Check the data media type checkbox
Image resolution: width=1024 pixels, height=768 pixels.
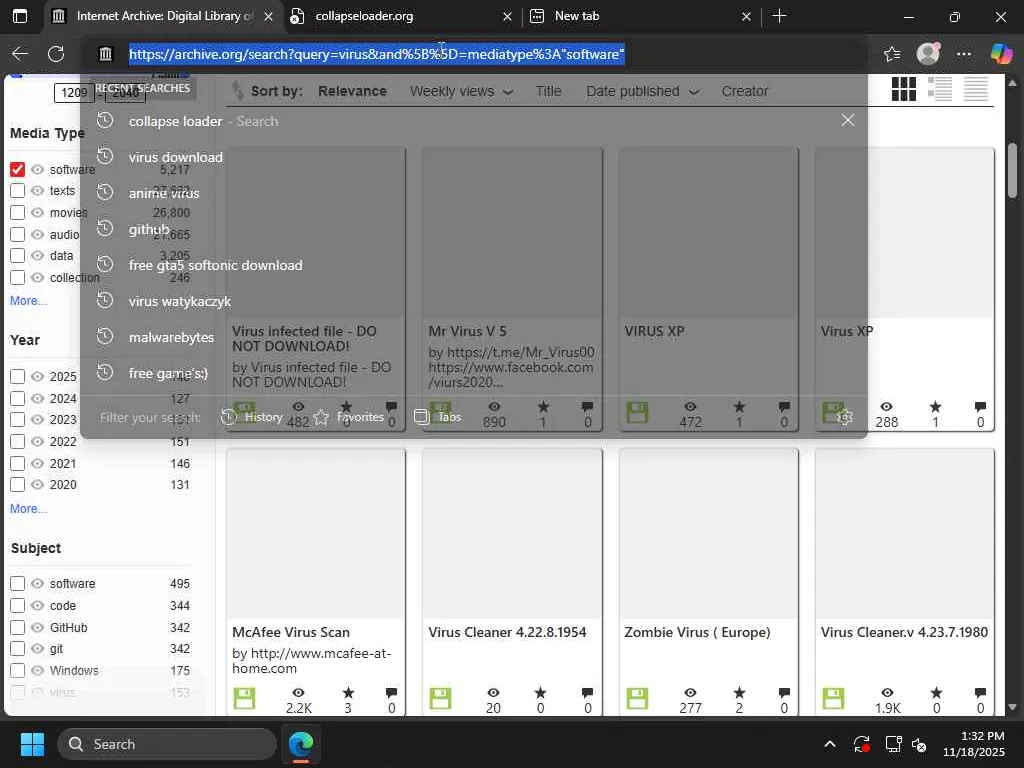pyautogui.click(x=18, y=256)
